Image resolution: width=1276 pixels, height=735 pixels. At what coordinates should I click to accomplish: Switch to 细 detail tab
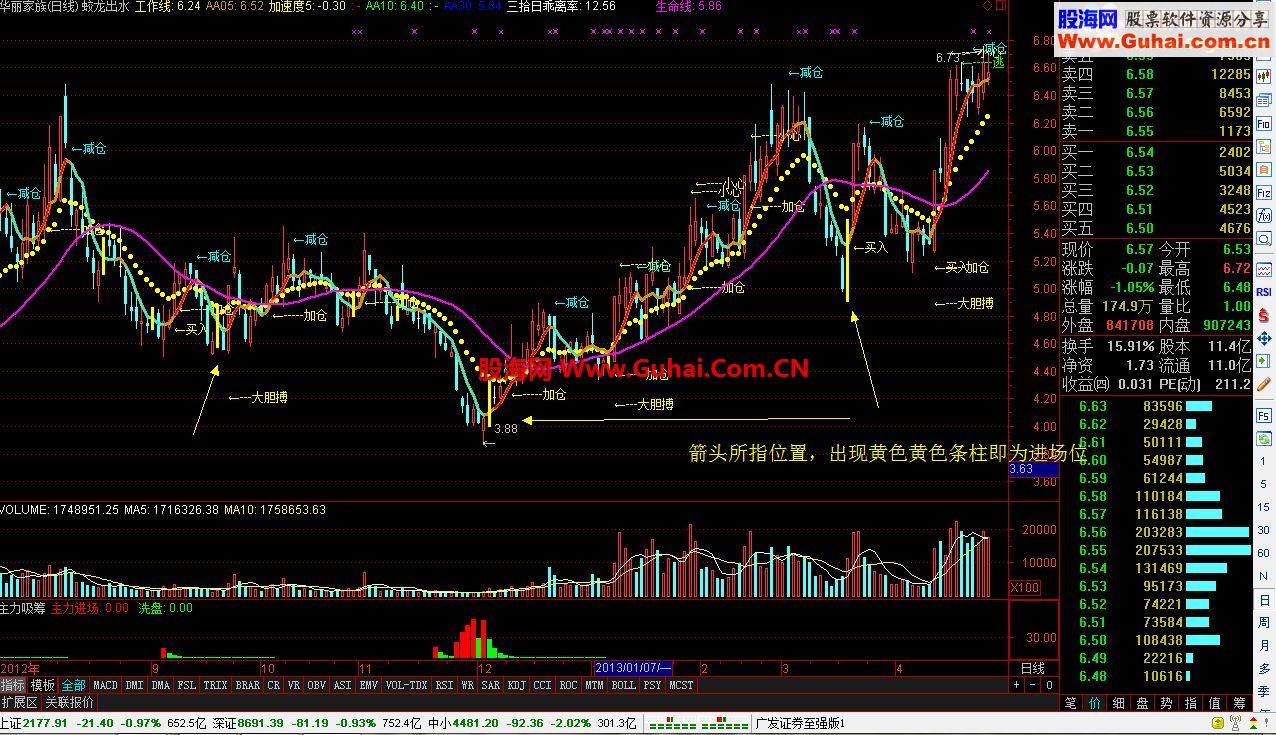(1119, 703)
